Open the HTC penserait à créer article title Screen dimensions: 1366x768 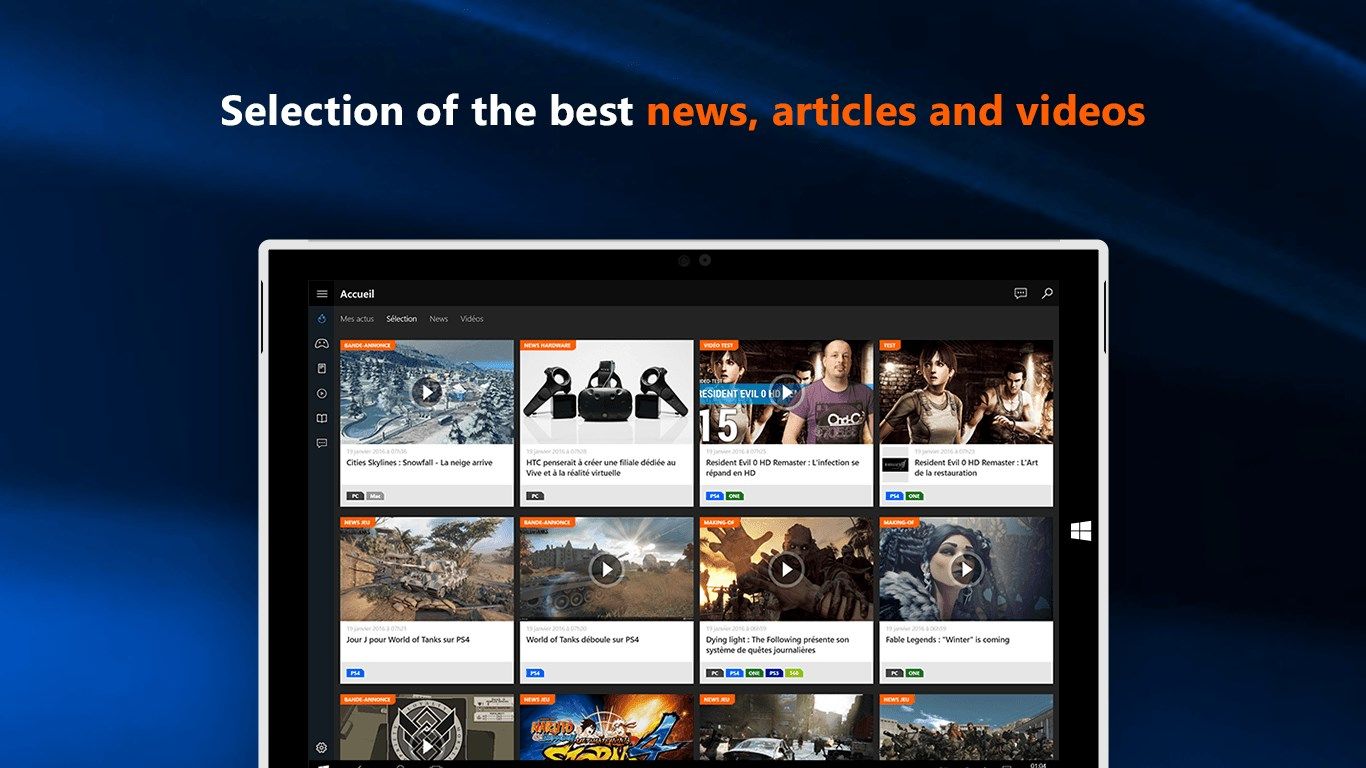tap(601, 468)
